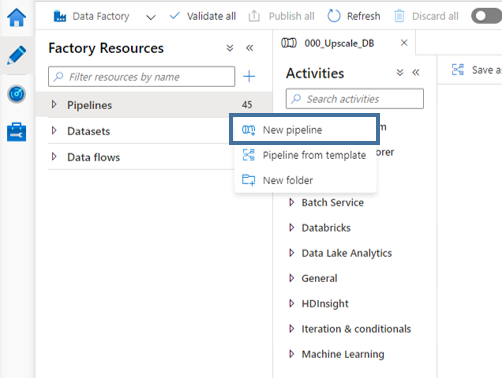Click the pipeline icon on 000_Upscale_DB tab
Viewport: 502px width, 378px height.
tap(289, 43)
